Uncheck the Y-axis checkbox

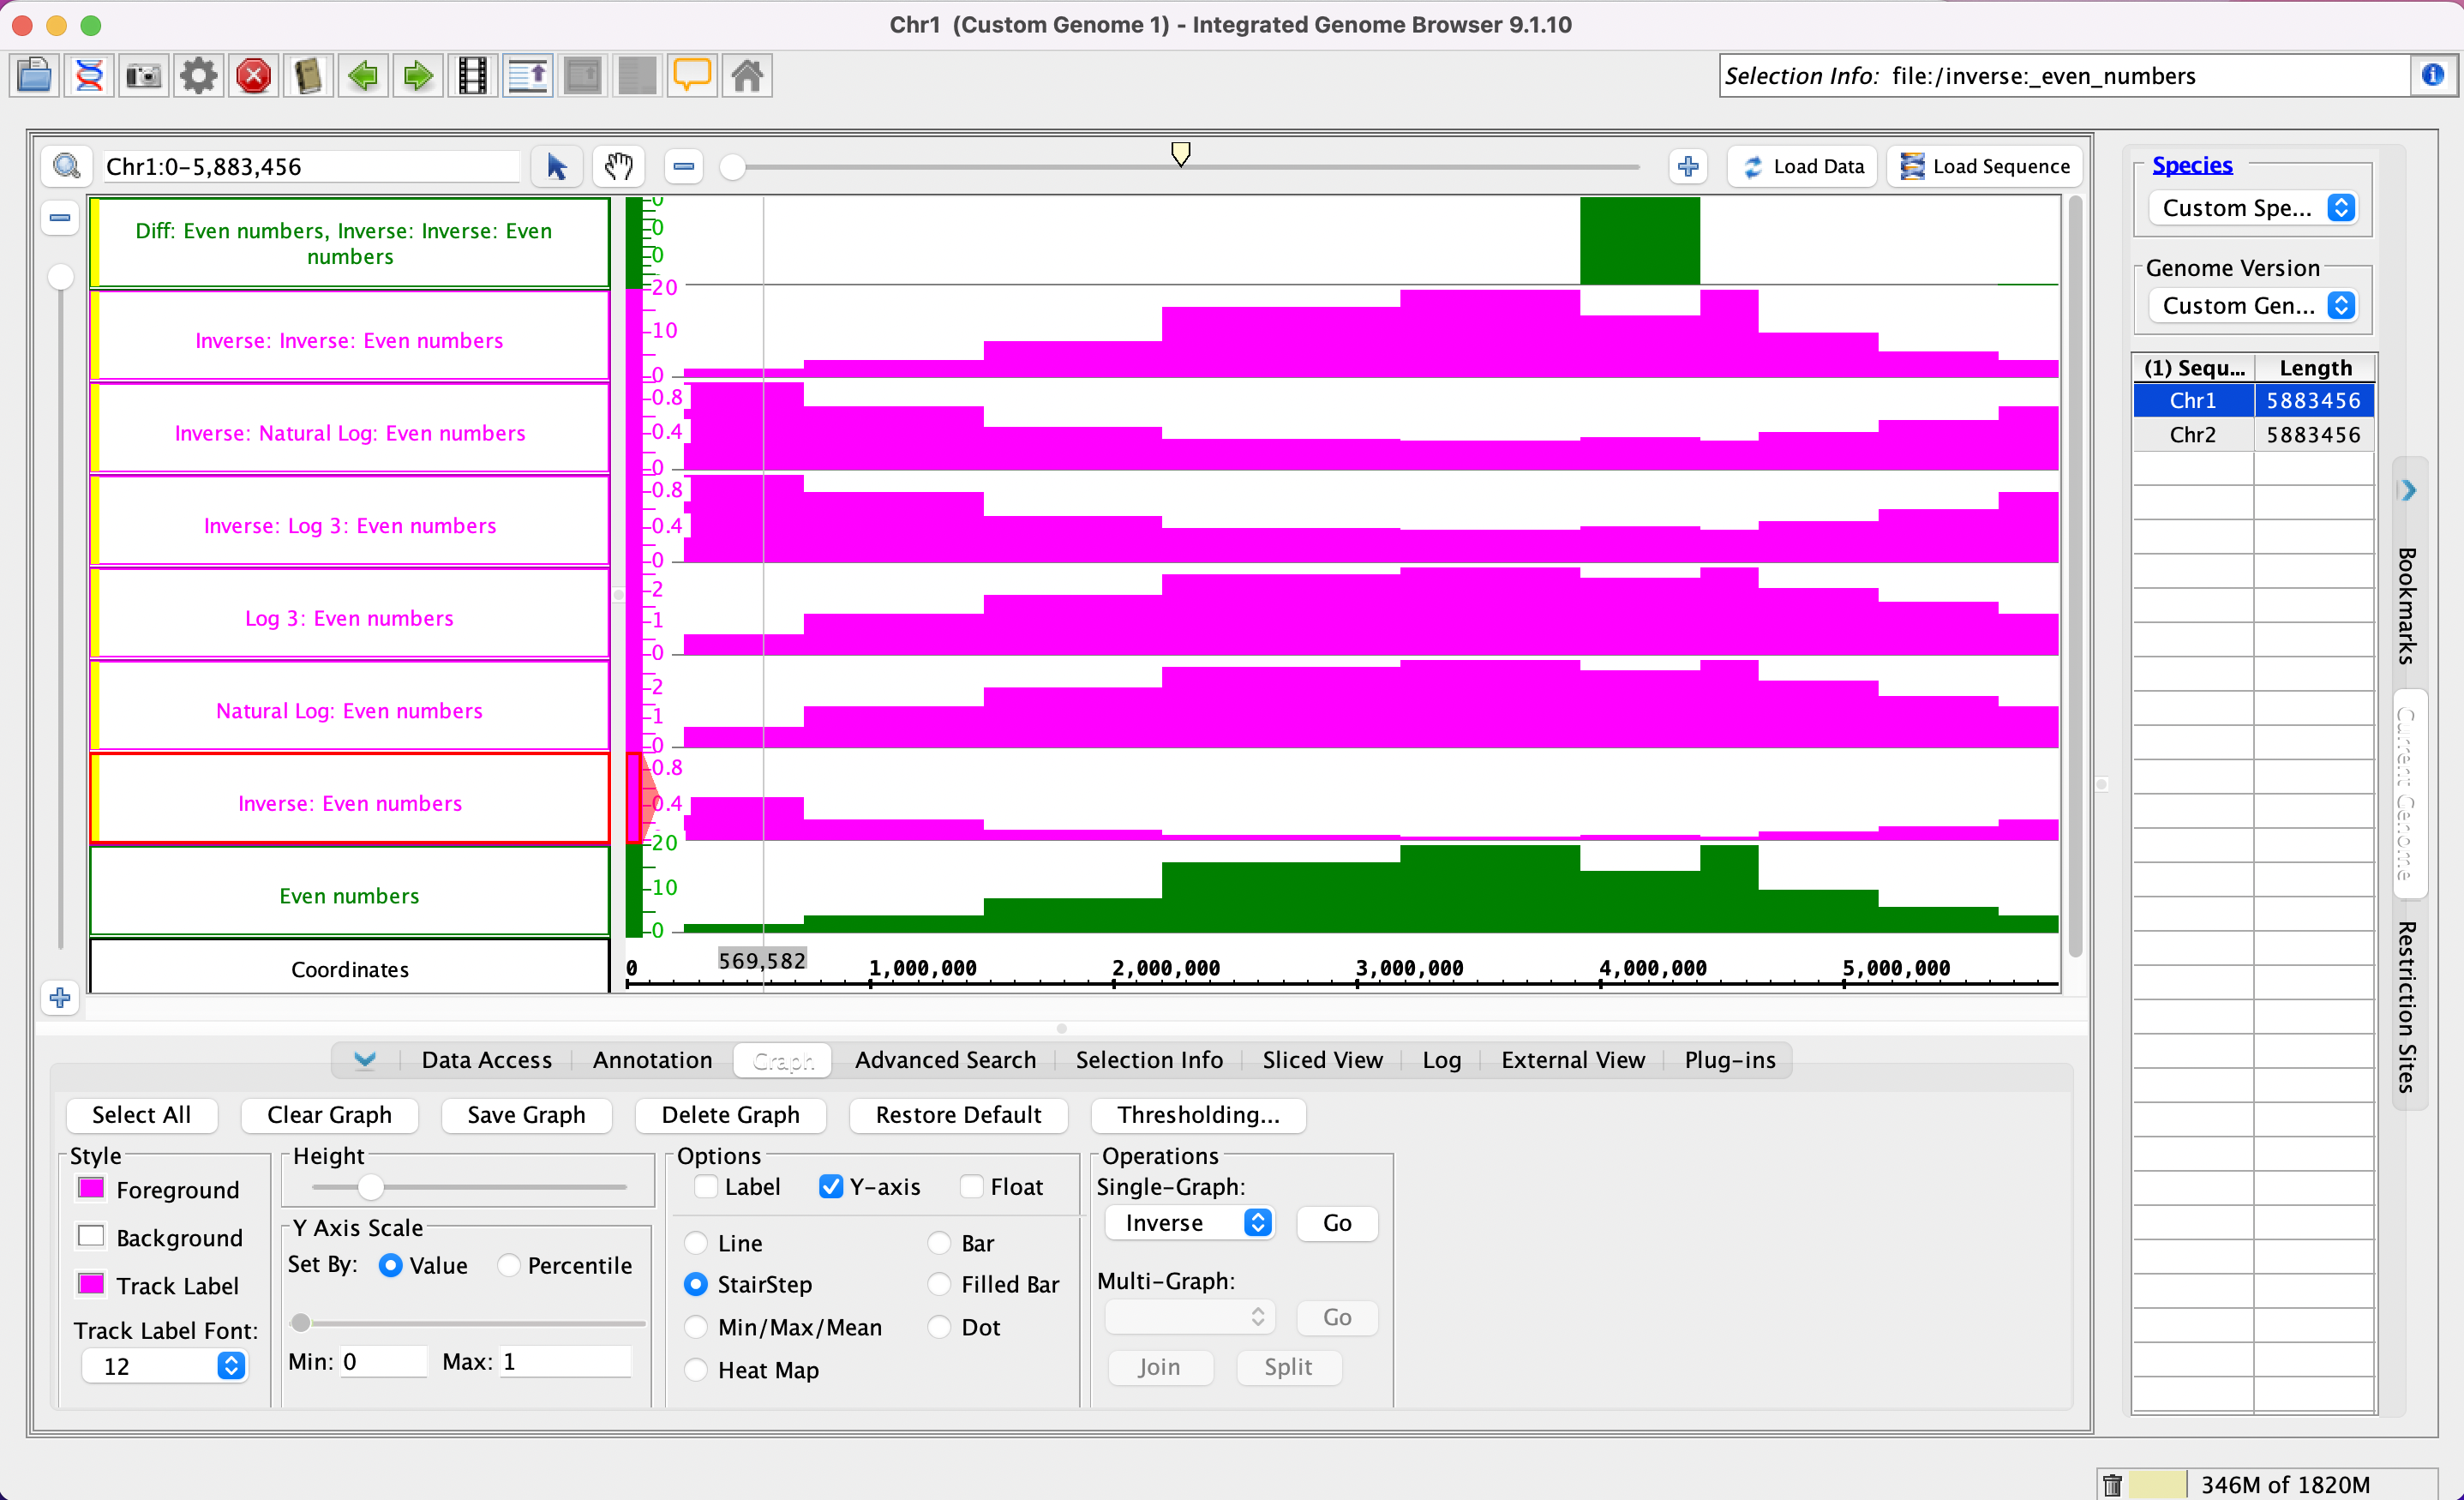click(x=830, y=1187)
